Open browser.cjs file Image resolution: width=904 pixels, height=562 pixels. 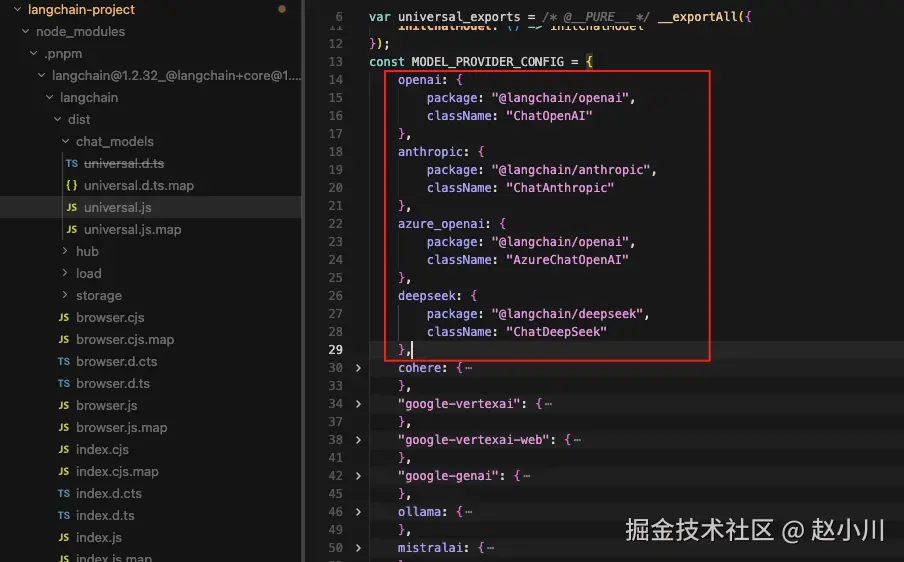point(110,318)
